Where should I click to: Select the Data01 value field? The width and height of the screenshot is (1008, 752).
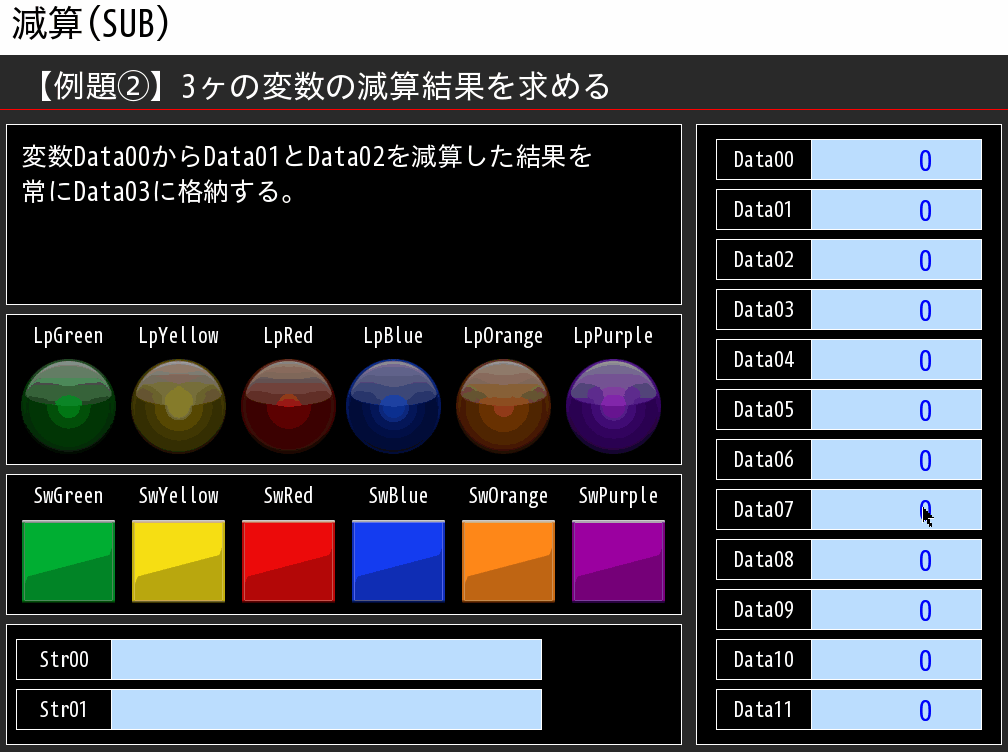[896, 210]
